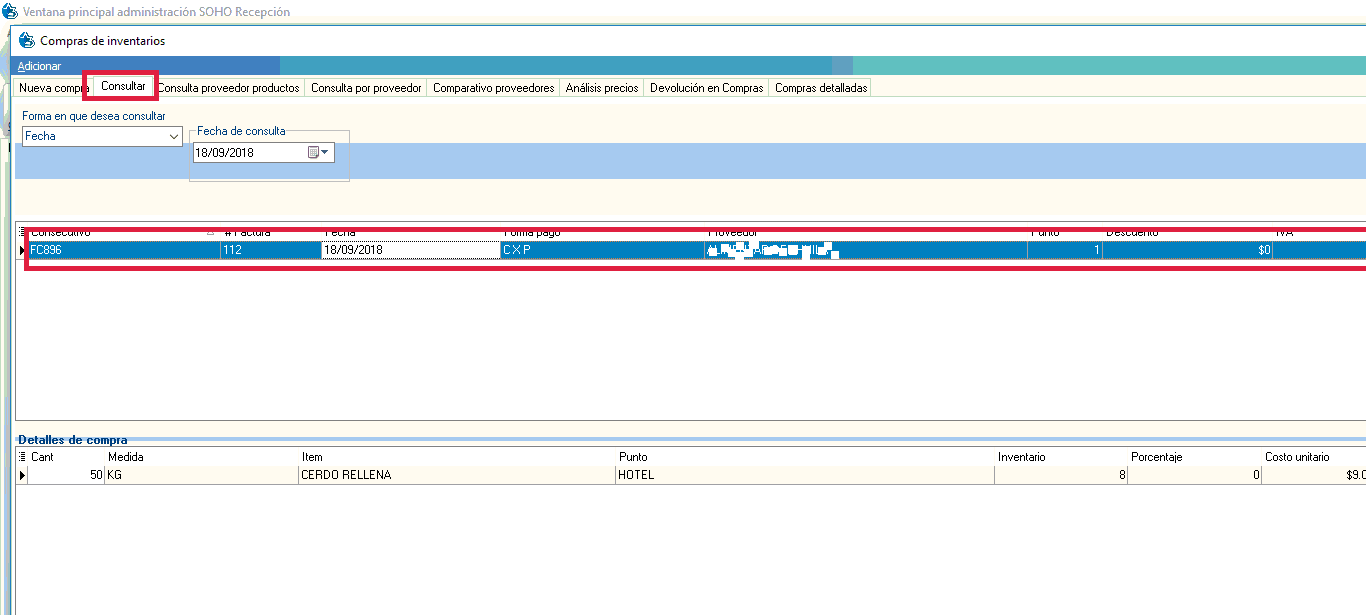Screen dimensions: 1366x615
Task: Click the 18/09/2018 date input field
Action: (248, 153)
